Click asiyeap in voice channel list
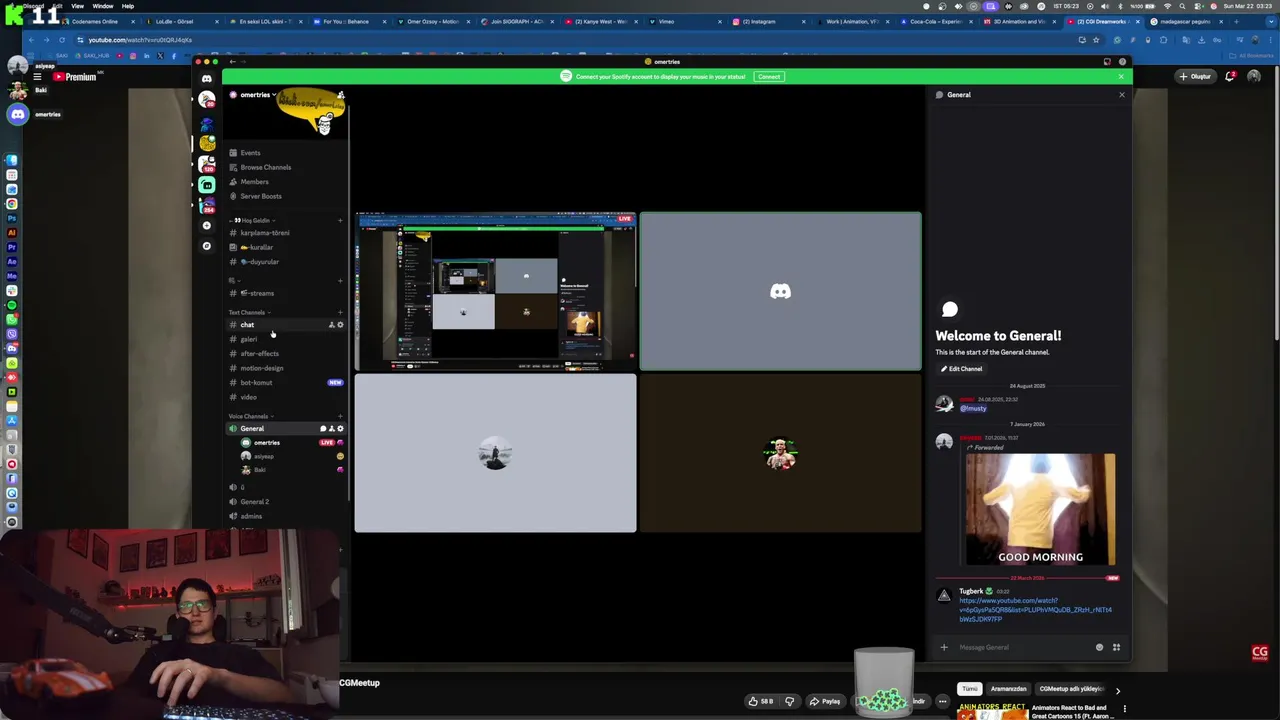This screenshot has height=720, width=1280. [264, 456]
